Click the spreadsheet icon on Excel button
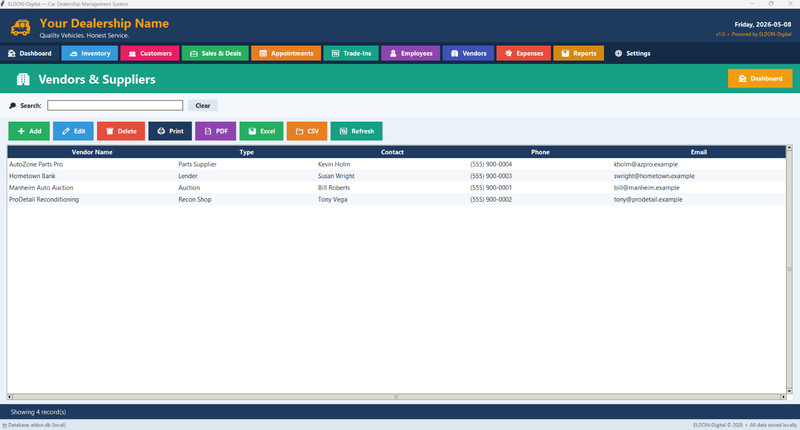This screenshot has height=430, width=800. [x=252, y=131]
